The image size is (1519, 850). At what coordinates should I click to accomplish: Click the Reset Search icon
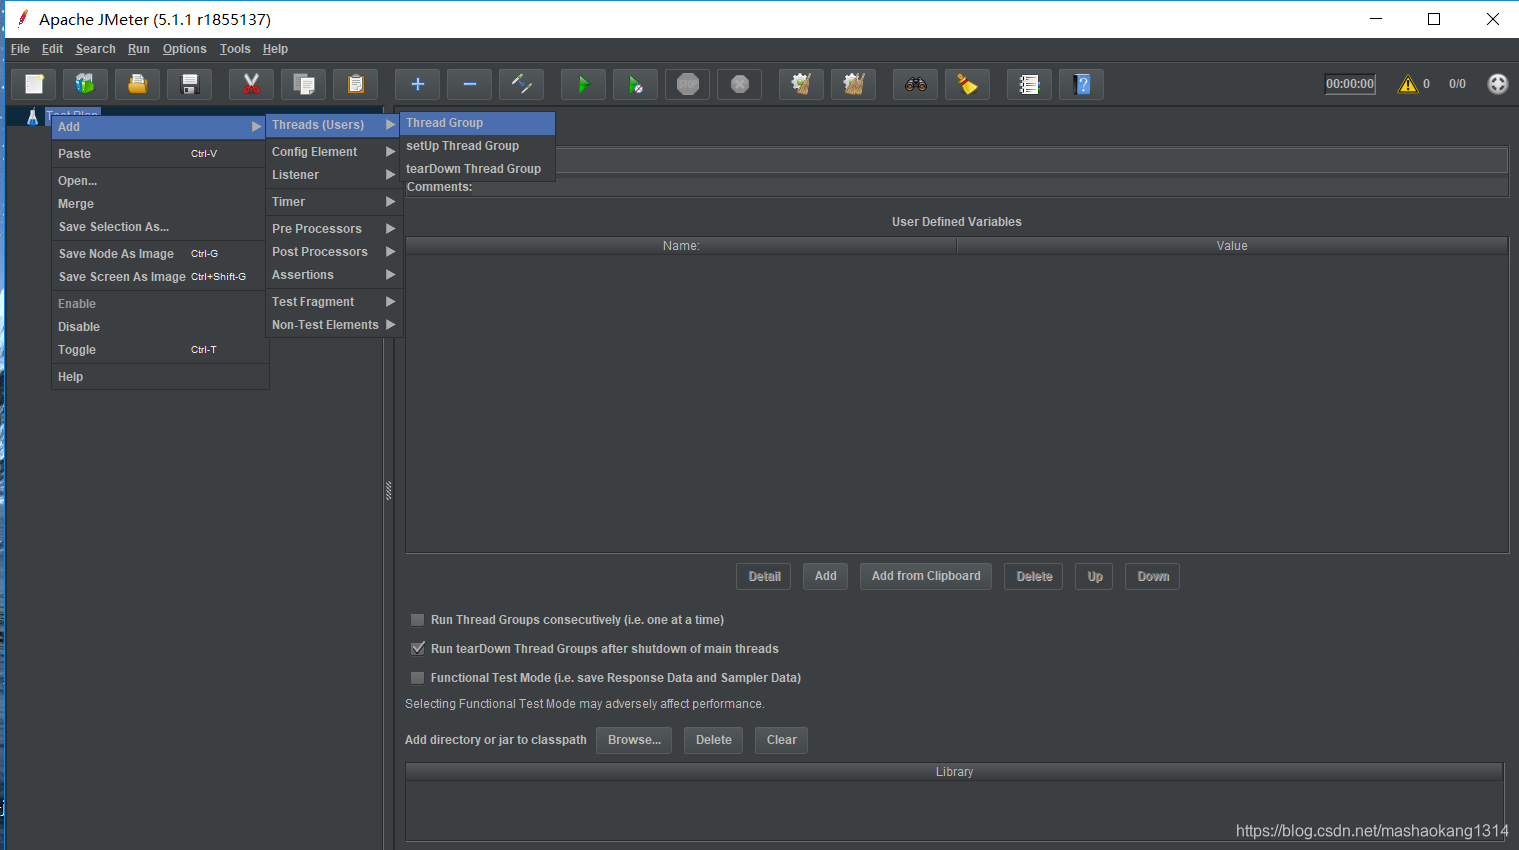click(967, 84)
